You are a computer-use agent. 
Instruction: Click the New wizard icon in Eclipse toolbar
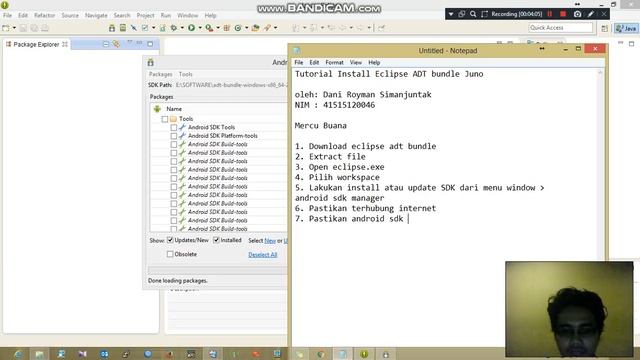point(6,28)
